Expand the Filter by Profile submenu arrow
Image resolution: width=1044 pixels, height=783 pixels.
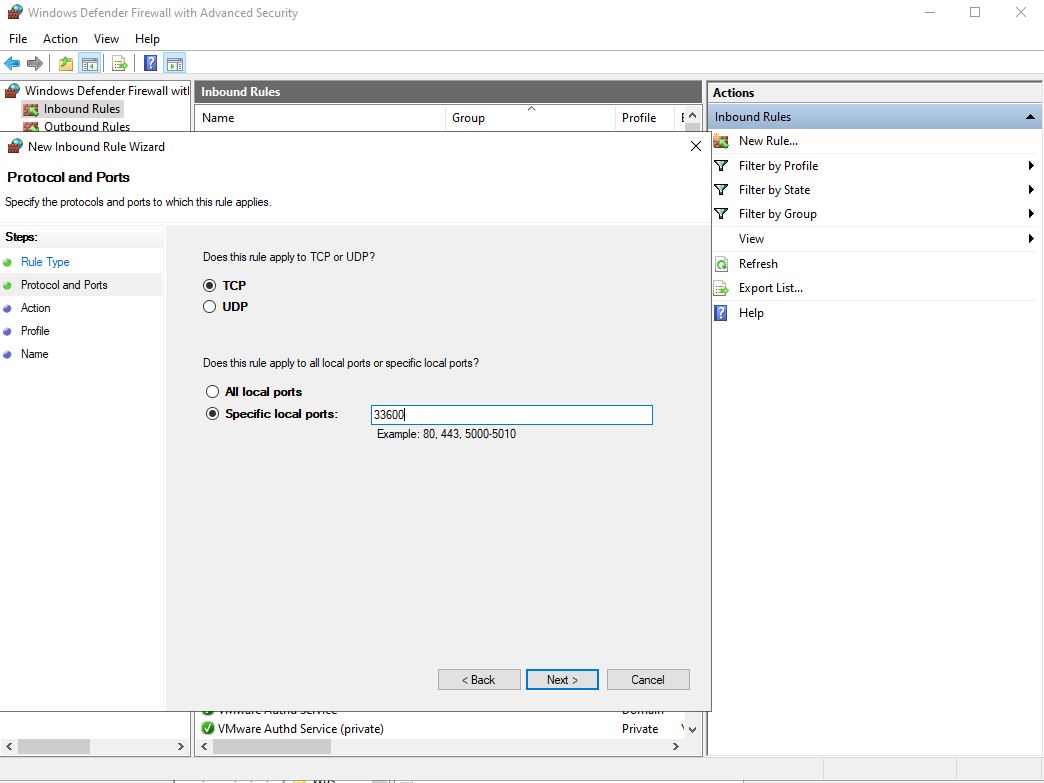click(x=1030, y=166)
